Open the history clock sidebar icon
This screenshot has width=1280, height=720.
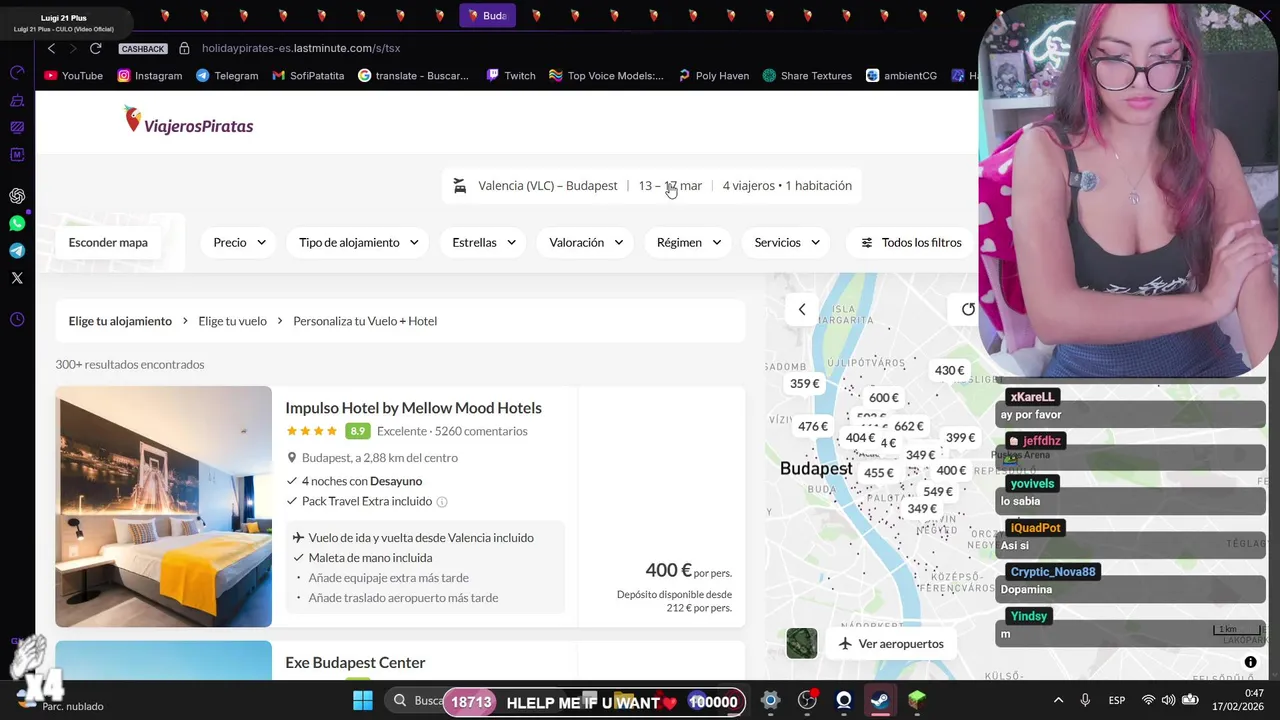pyautogui.click(x=17, y=320)
